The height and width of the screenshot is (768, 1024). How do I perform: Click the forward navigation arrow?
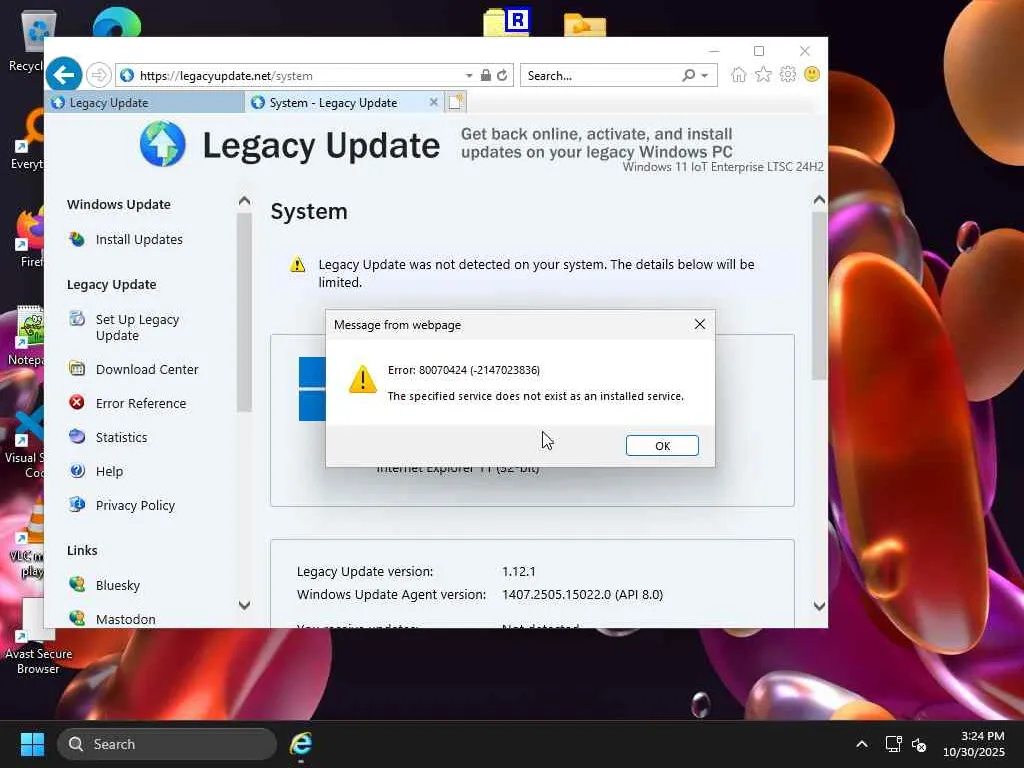98,75
